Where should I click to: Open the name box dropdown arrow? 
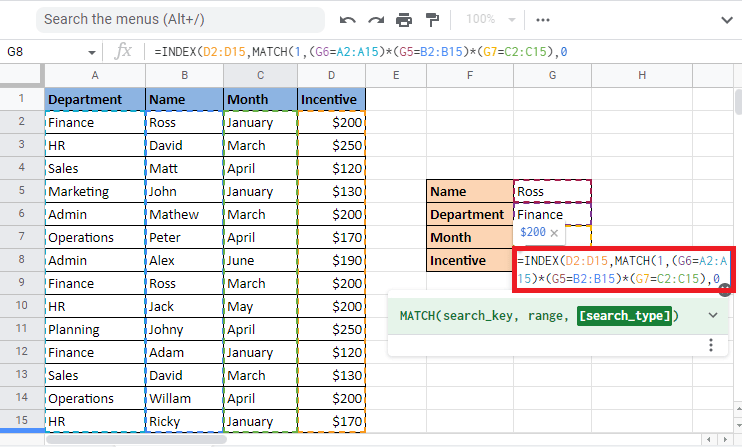(x=92, y=51)
